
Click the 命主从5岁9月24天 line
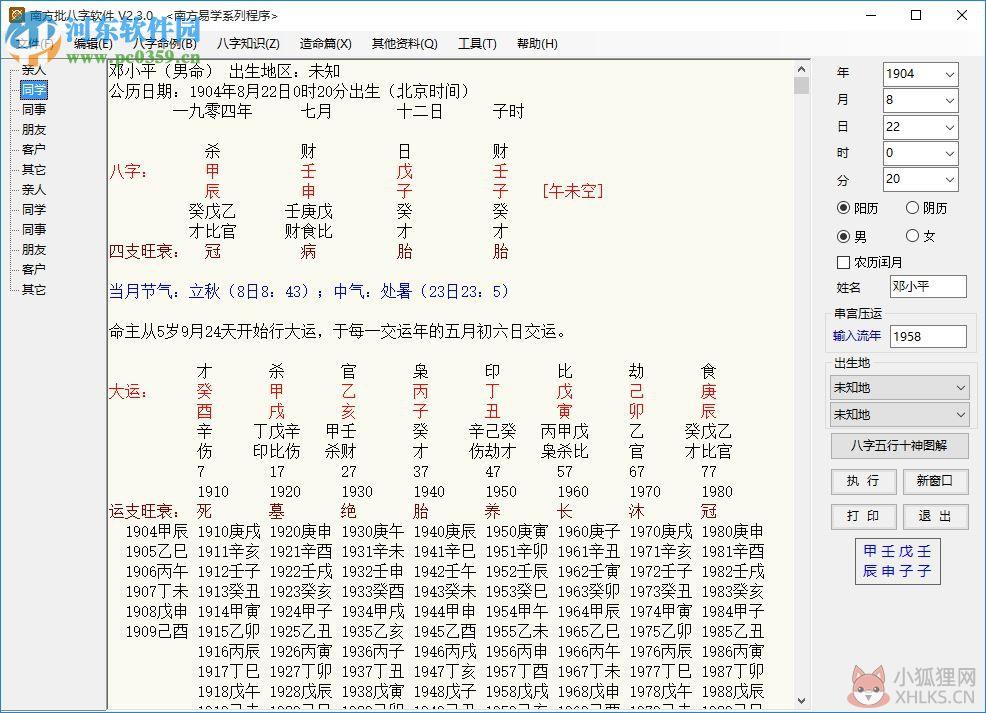click(338, 331)
